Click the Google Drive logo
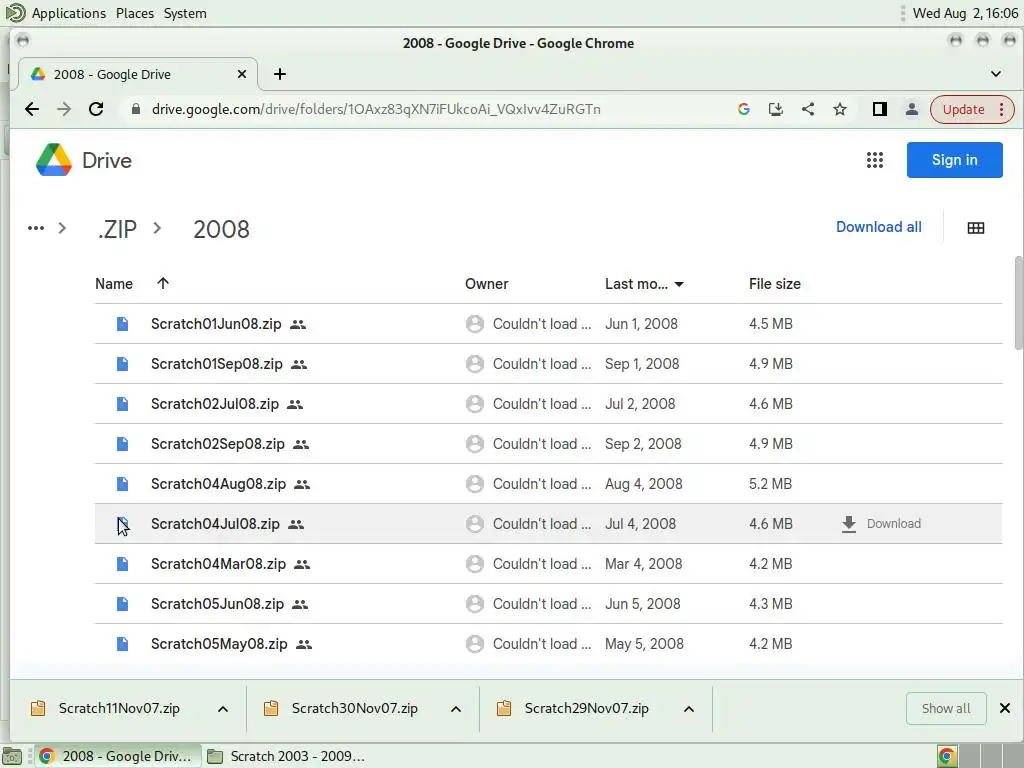 pos(84,160)
